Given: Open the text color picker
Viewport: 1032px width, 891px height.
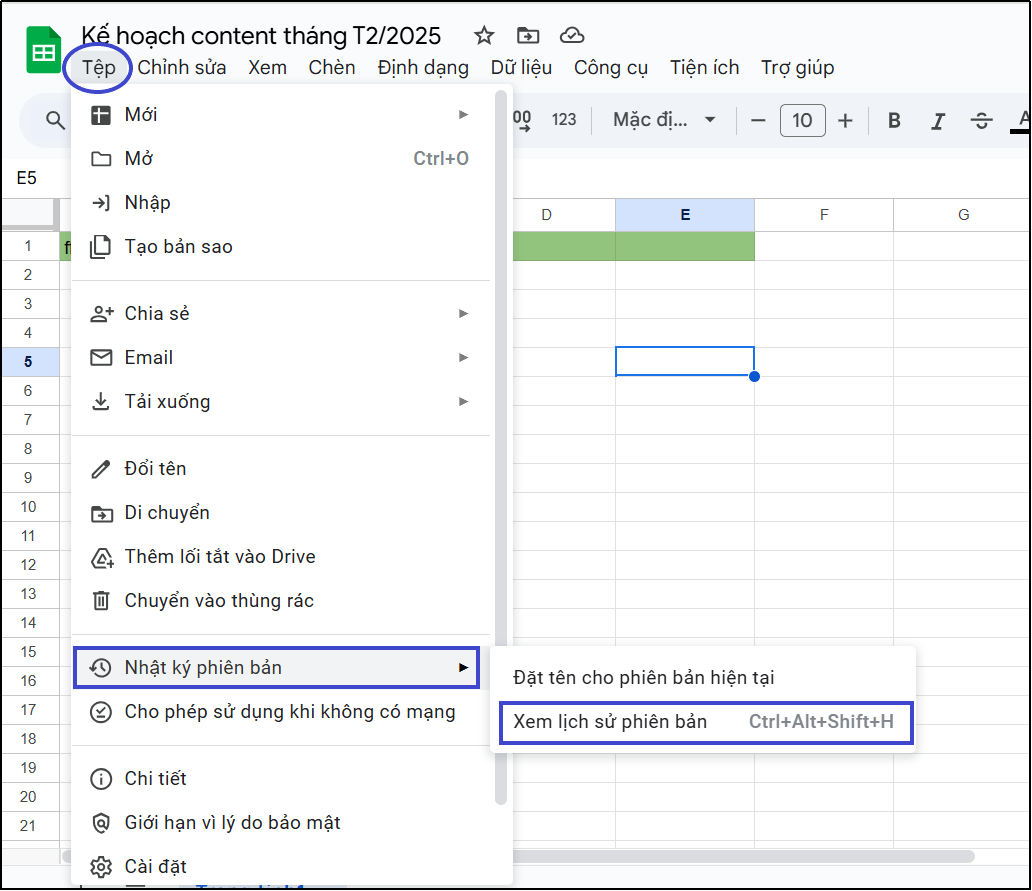Looking at the screenshot, I should 1021,120.
